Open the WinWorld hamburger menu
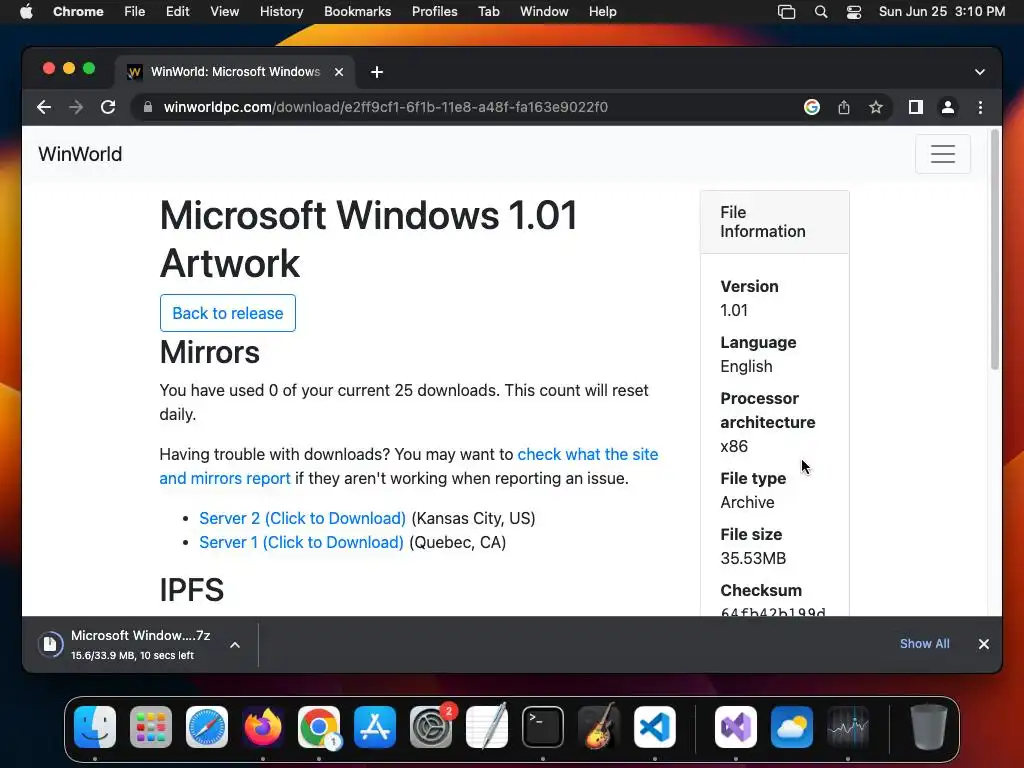Viewport: 1024px width, 768px height. coord(942,154)
